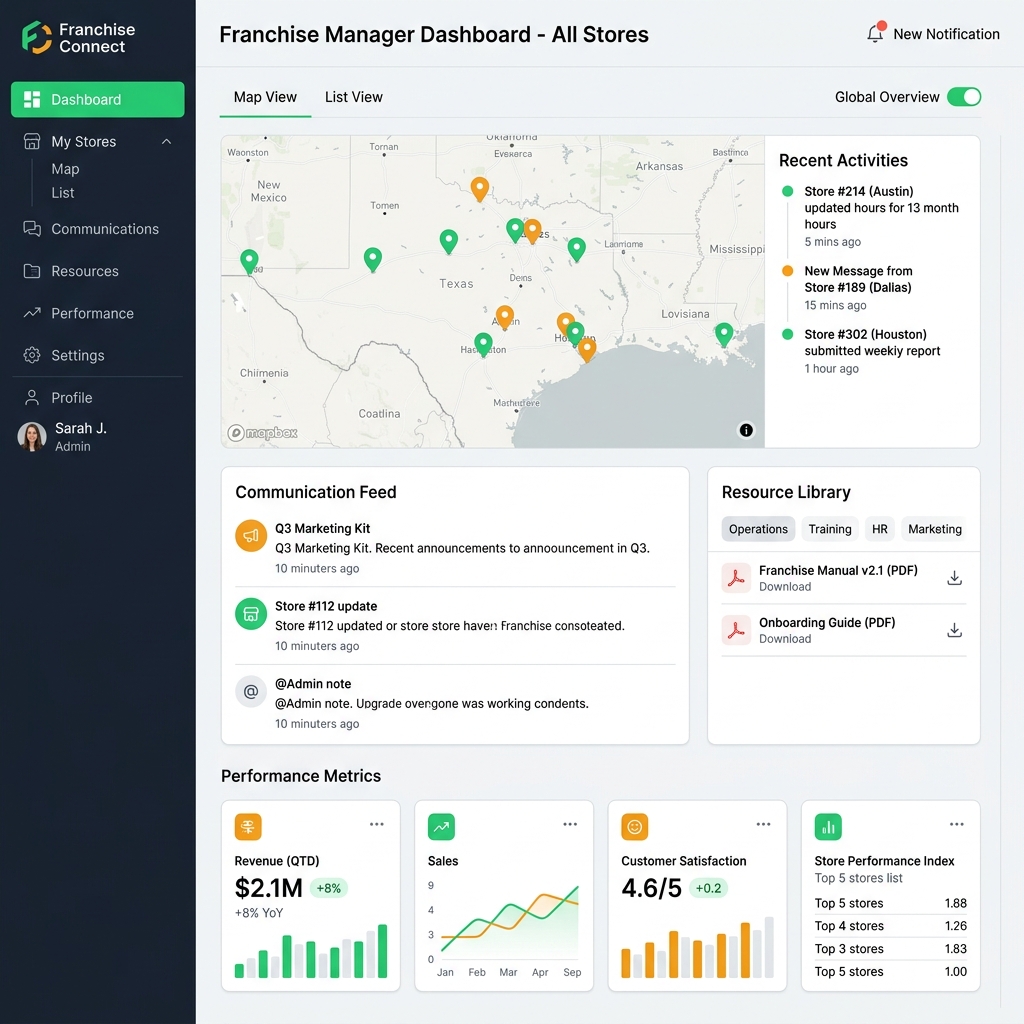
Task: Click the Resources folder icon
Action: coord(32,271)
